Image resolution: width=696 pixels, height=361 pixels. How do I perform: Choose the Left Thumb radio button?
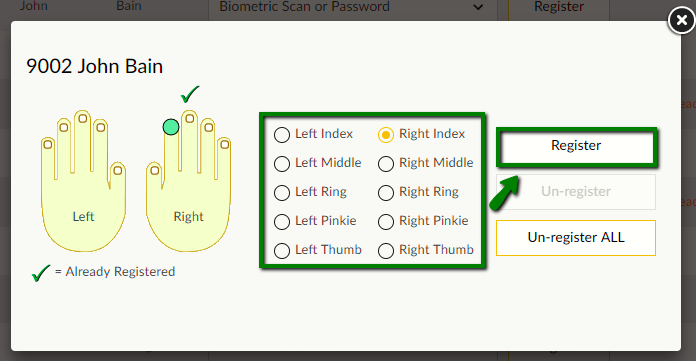point(282,250)
